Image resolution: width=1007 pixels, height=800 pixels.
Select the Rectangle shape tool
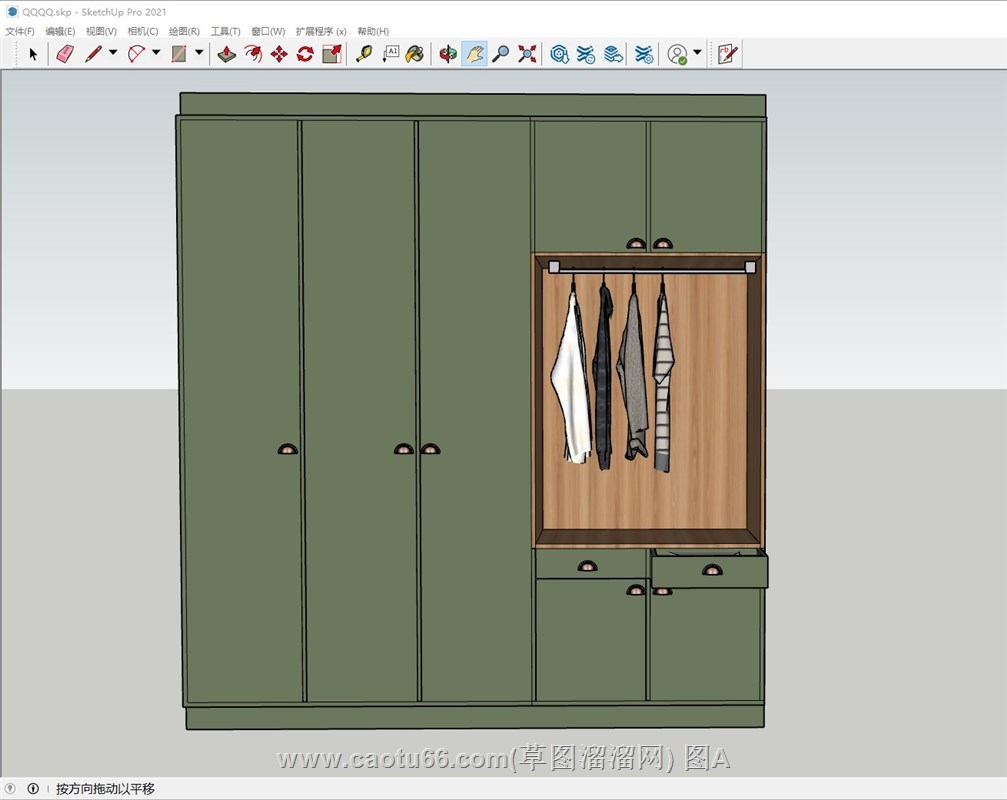point(179,54)
